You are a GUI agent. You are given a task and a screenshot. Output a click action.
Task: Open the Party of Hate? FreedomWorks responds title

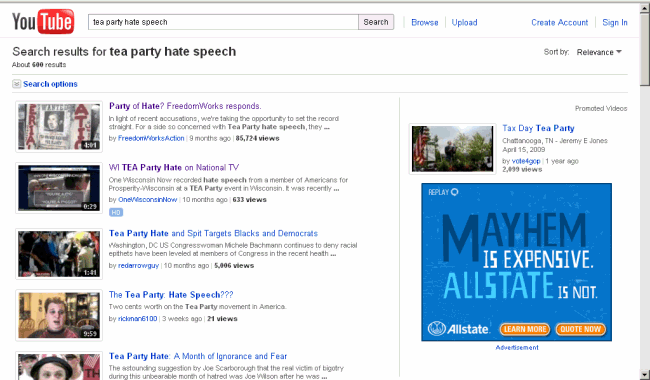coord(185,106)
